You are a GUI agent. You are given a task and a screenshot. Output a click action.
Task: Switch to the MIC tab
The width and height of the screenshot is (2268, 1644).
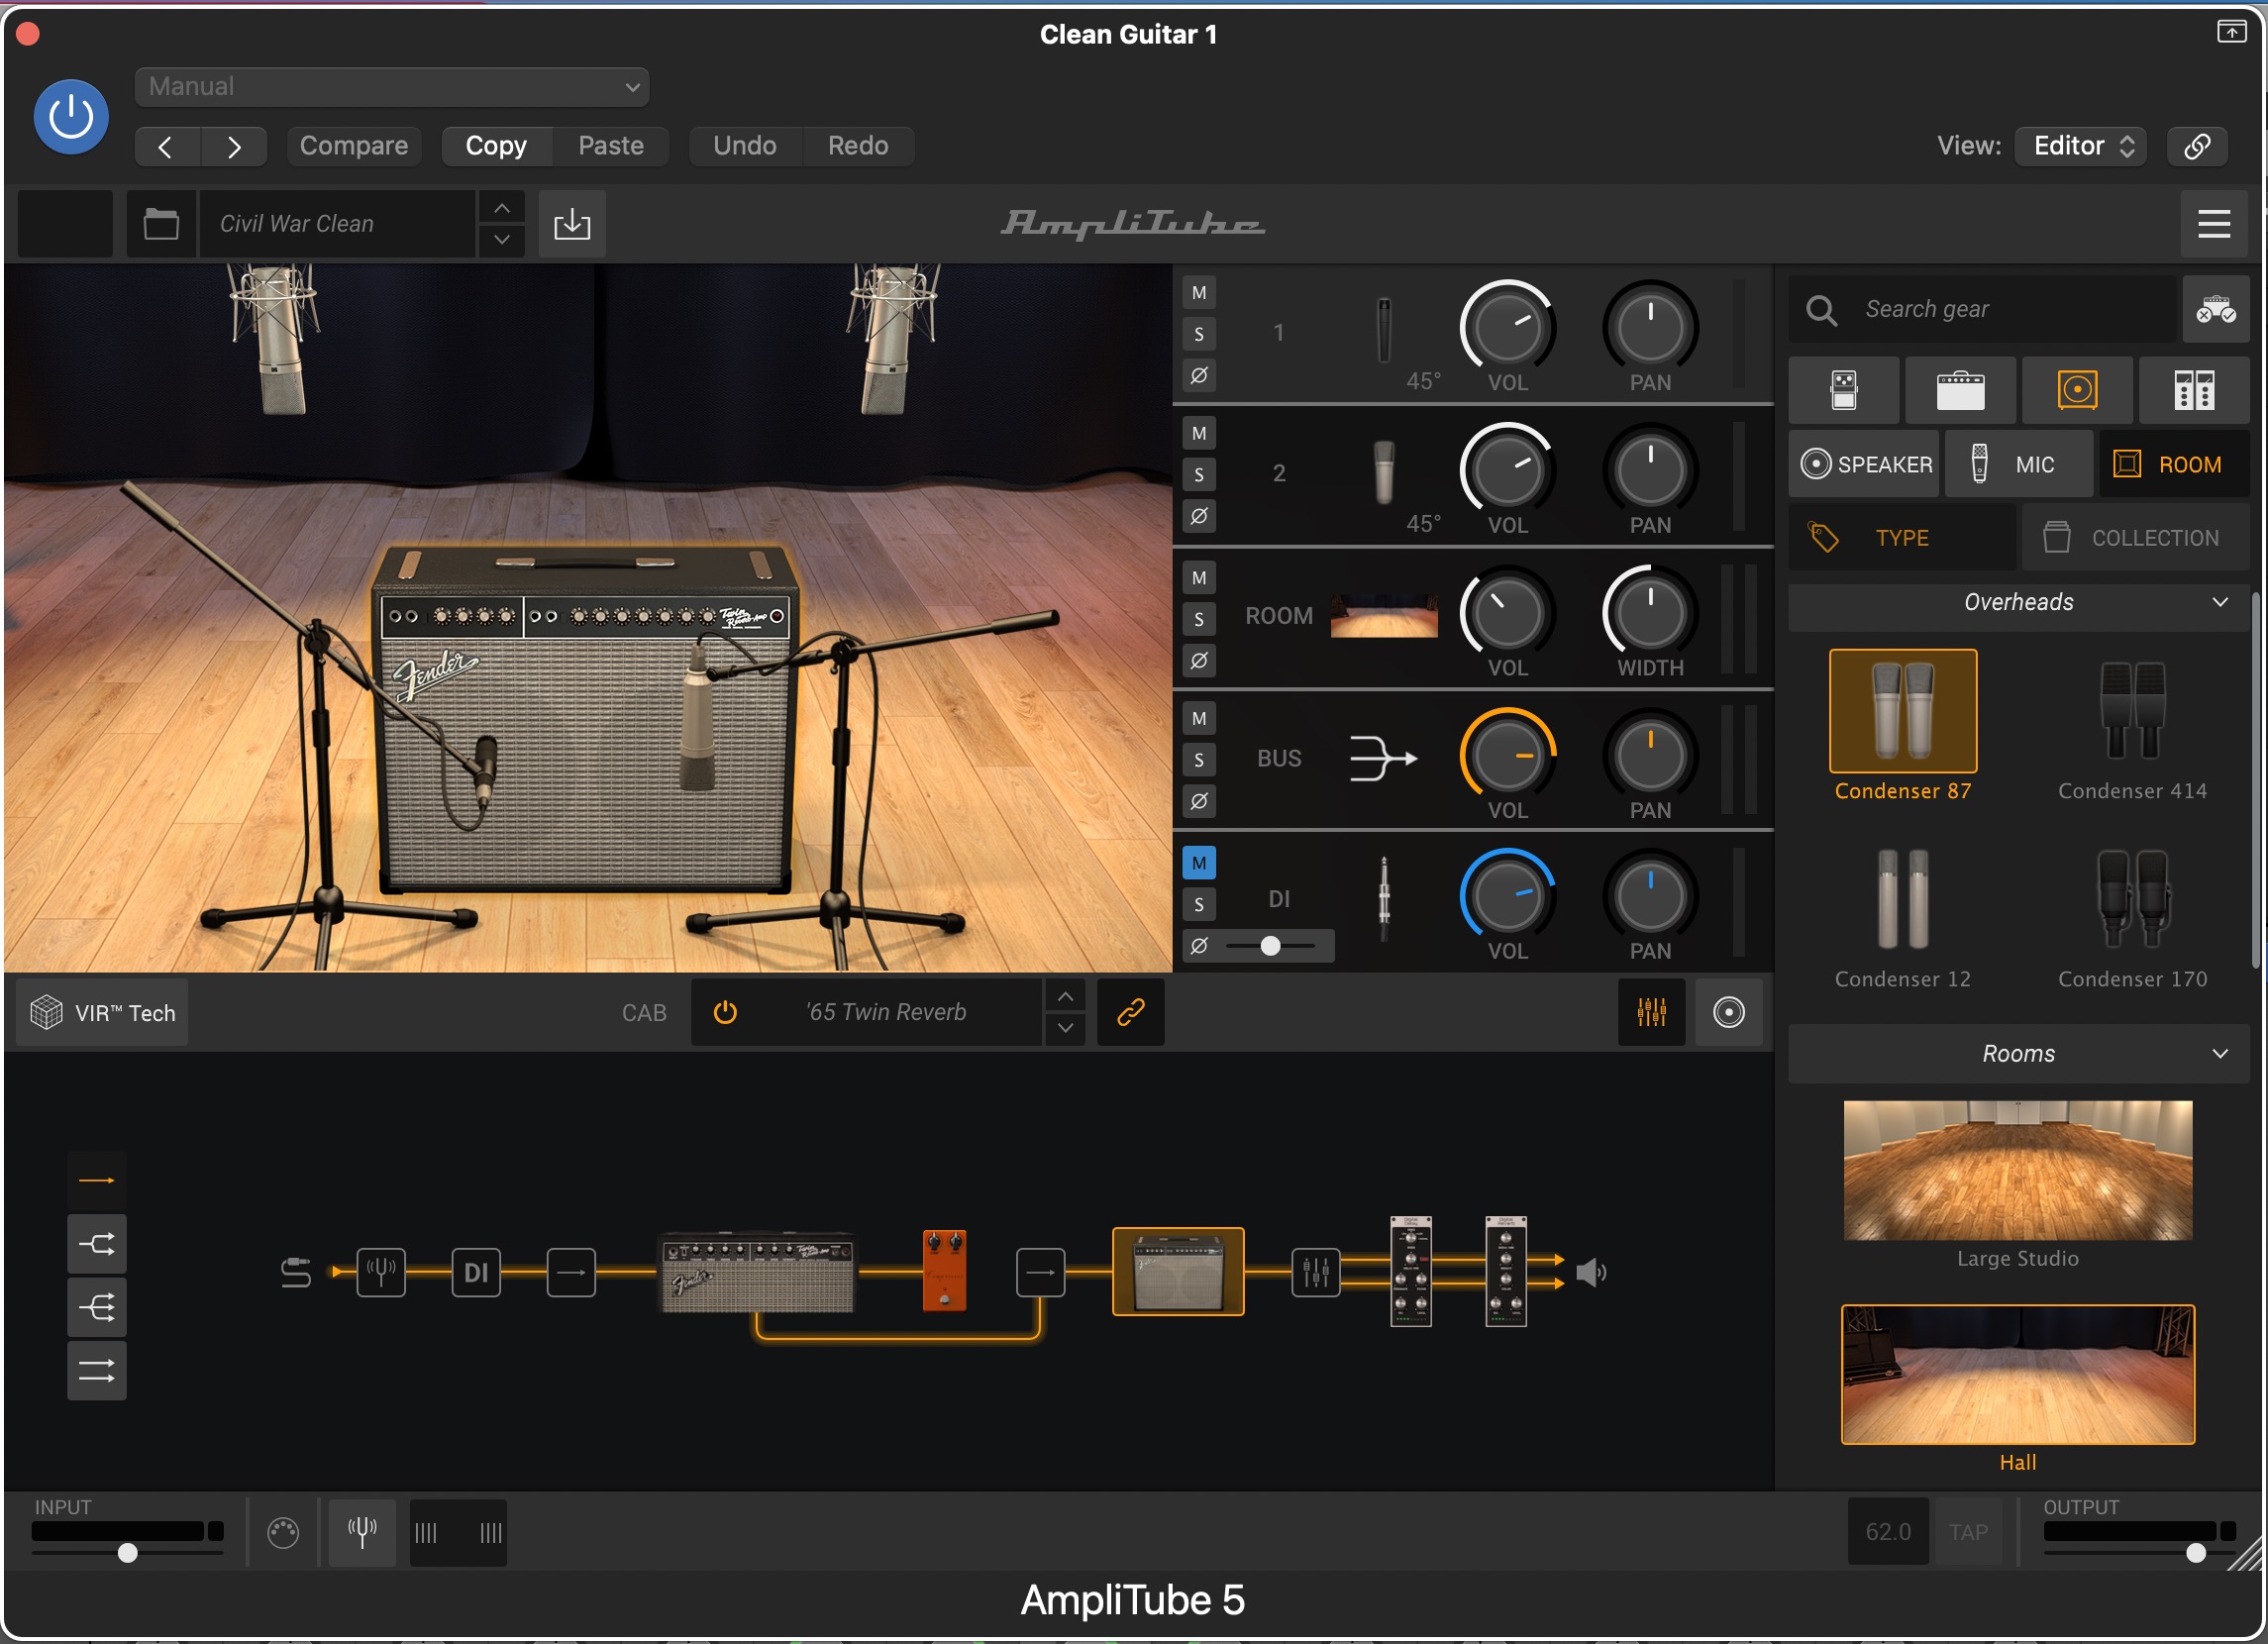(x=2018, y=464)
